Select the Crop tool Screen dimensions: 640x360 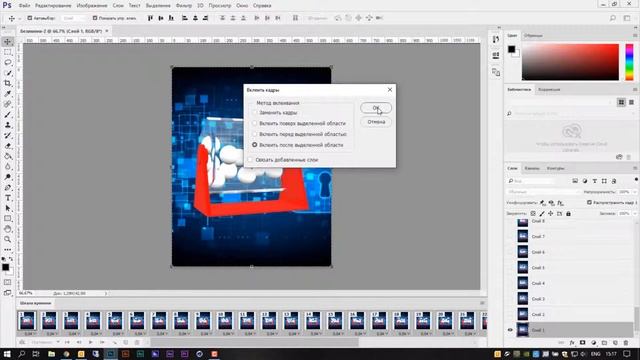tap(8, 83)
